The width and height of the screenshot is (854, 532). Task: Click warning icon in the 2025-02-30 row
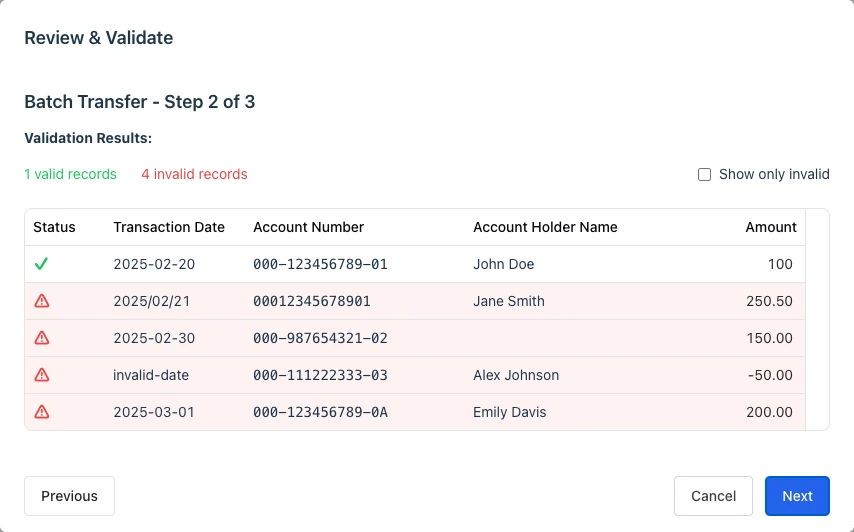click(x=42, y=338)
